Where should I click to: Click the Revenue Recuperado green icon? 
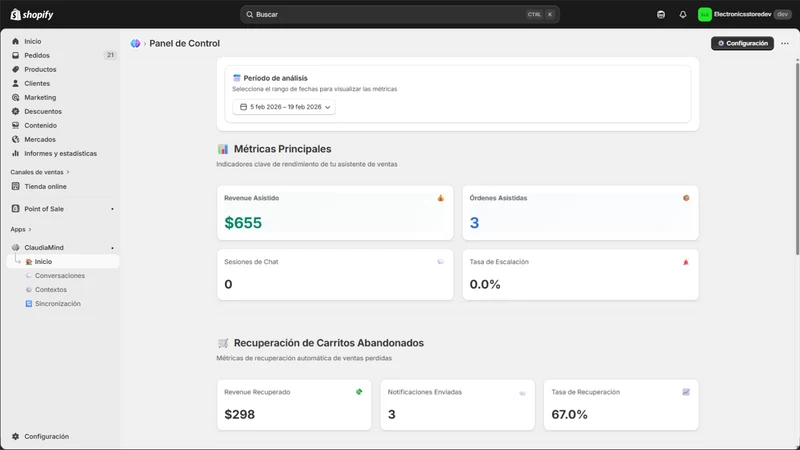tap(359, 392)
